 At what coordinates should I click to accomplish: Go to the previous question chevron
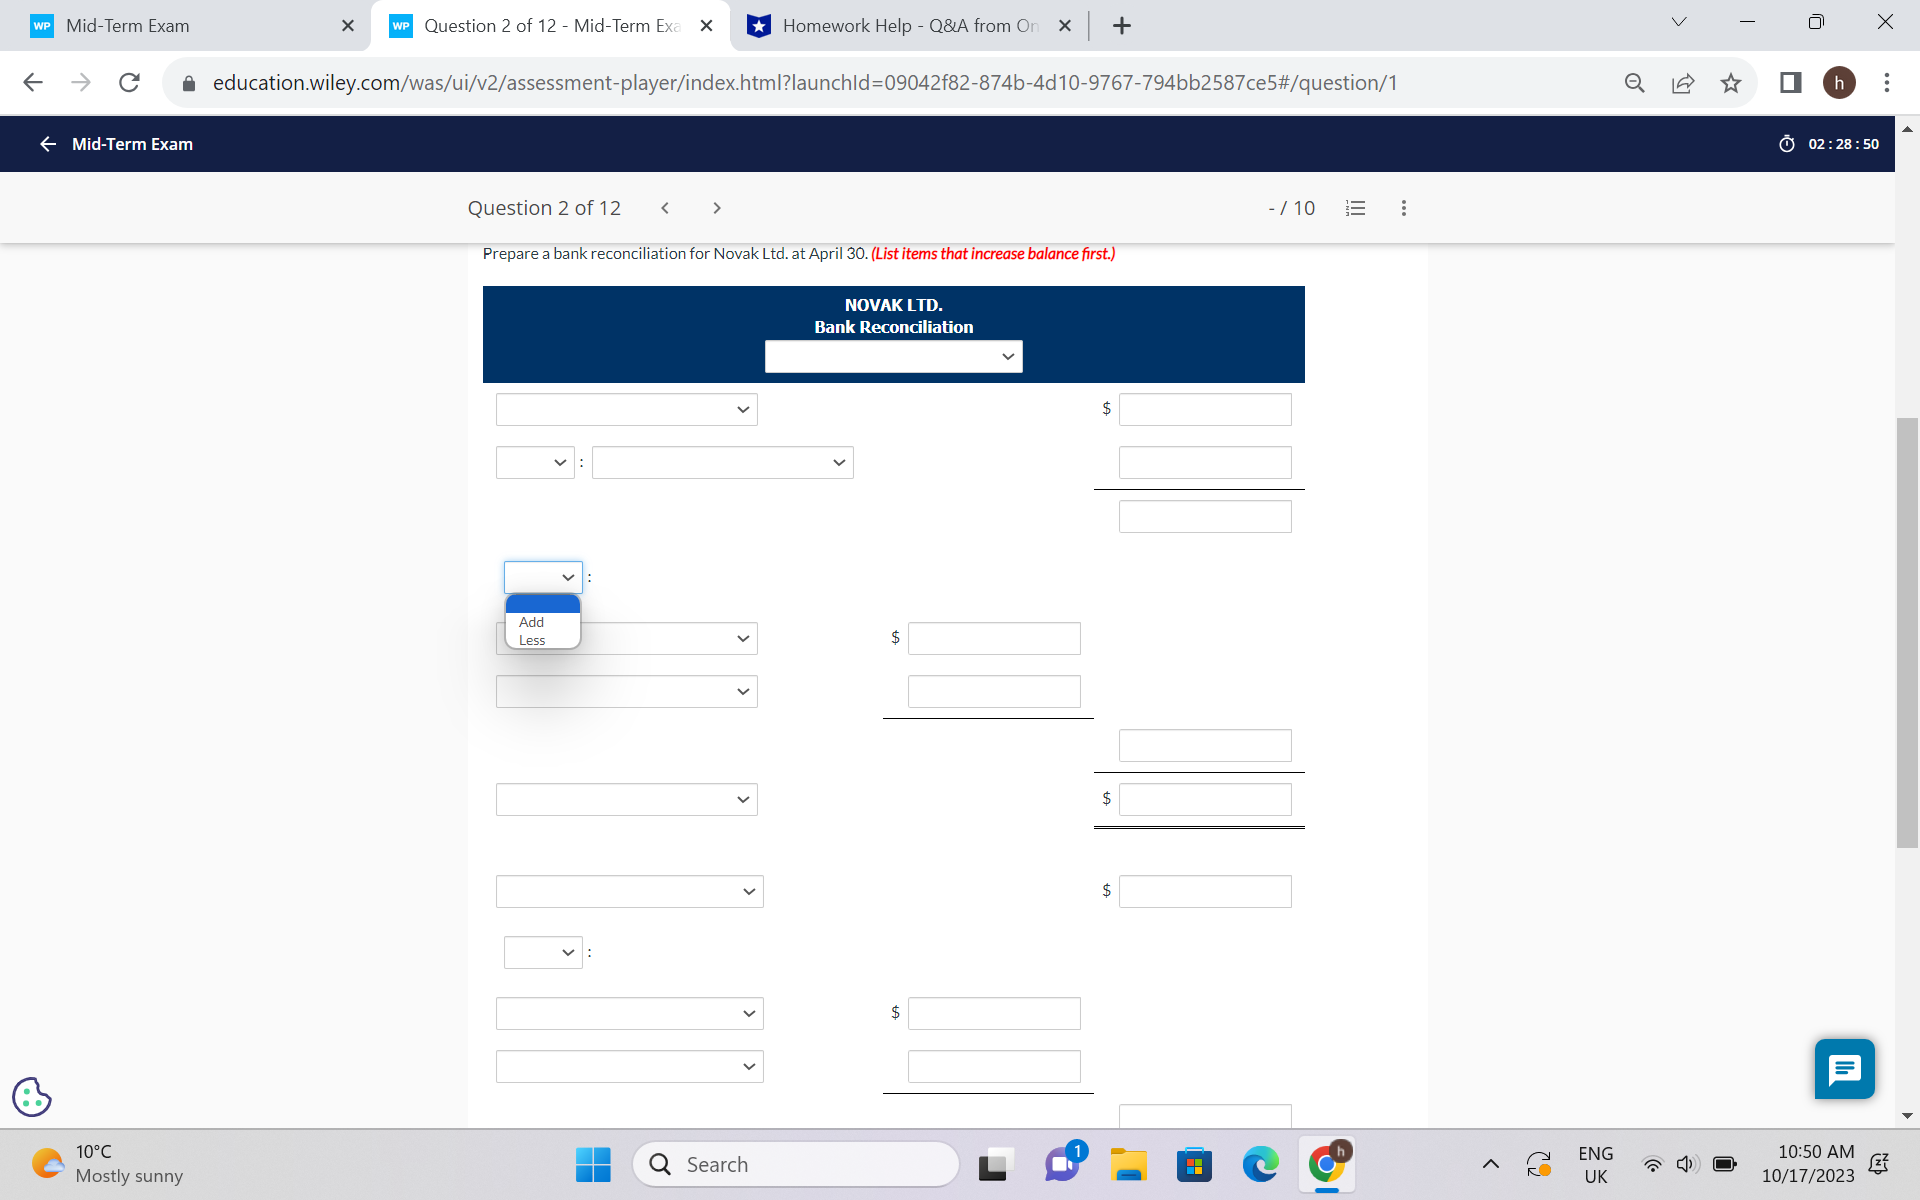click(665, 208)
